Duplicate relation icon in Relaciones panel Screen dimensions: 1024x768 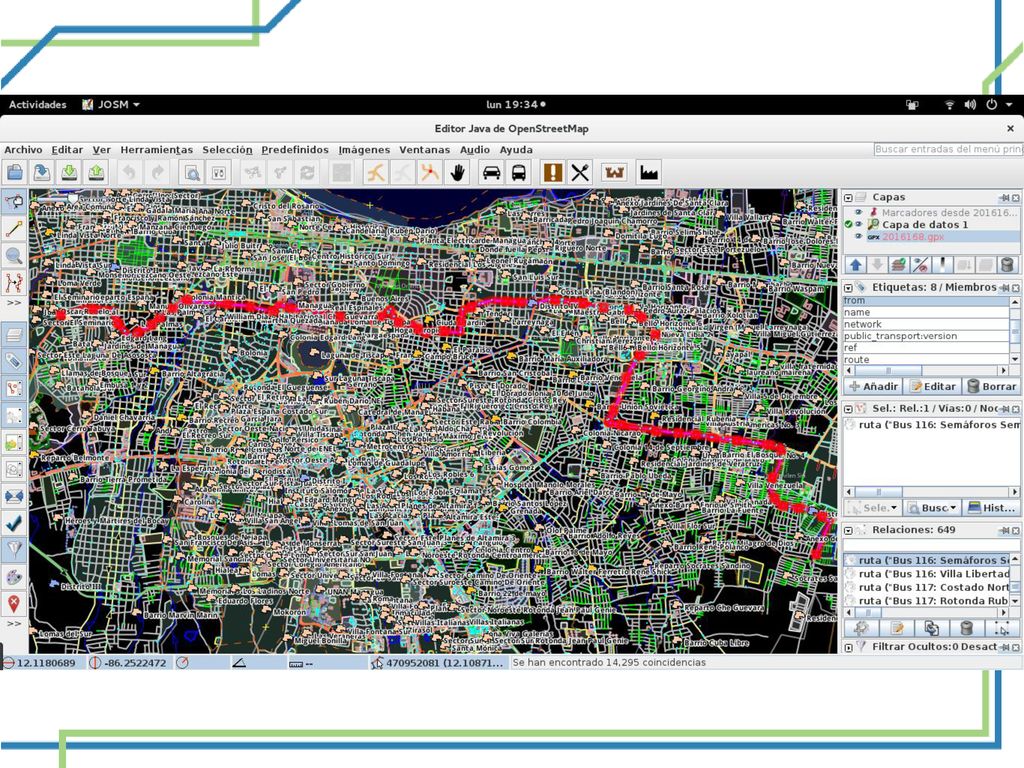pos(932,628)
